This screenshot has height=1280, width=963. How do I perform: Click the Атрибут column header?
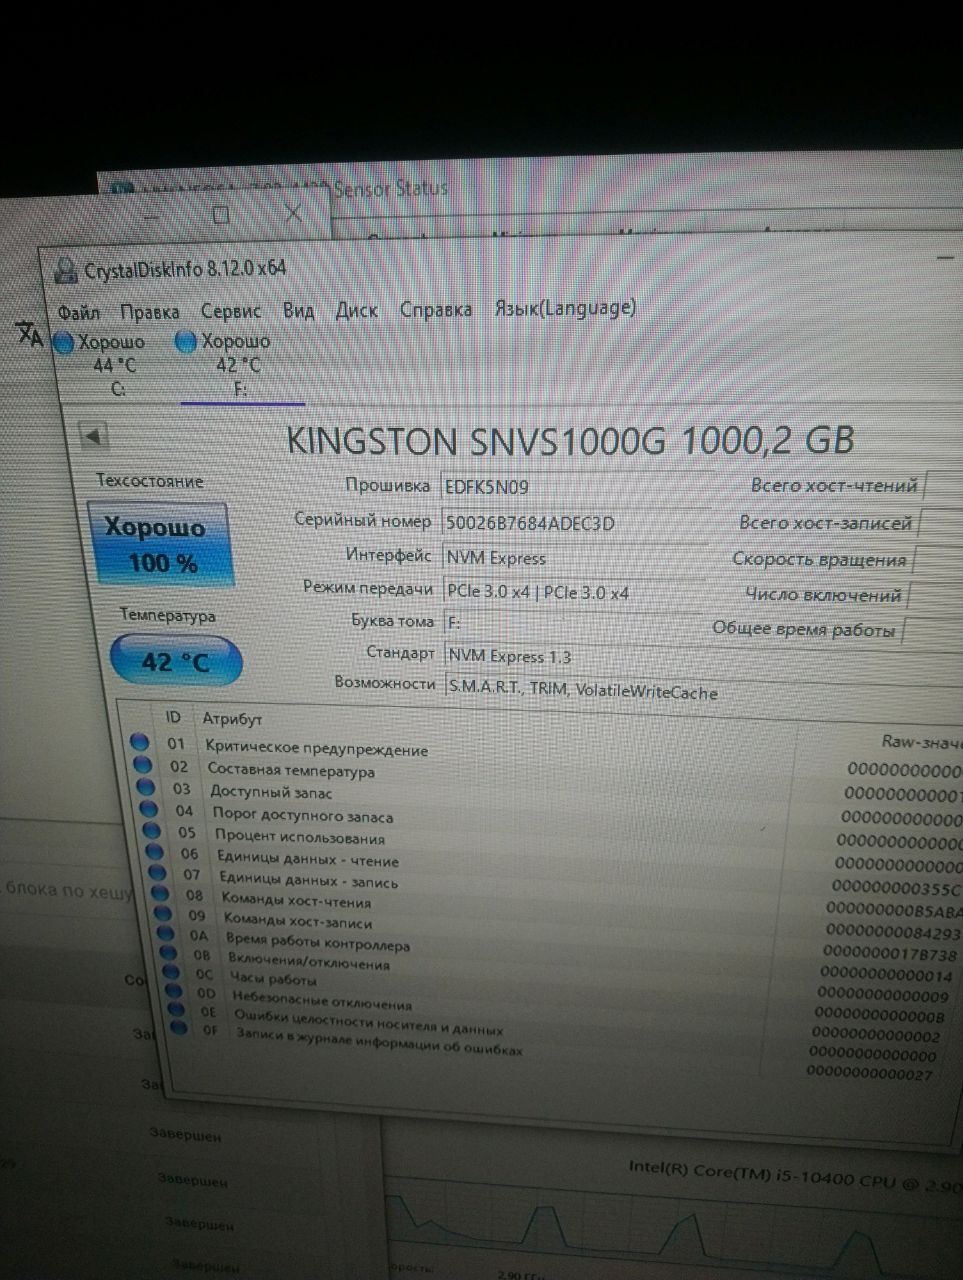[x=232, y=719]
